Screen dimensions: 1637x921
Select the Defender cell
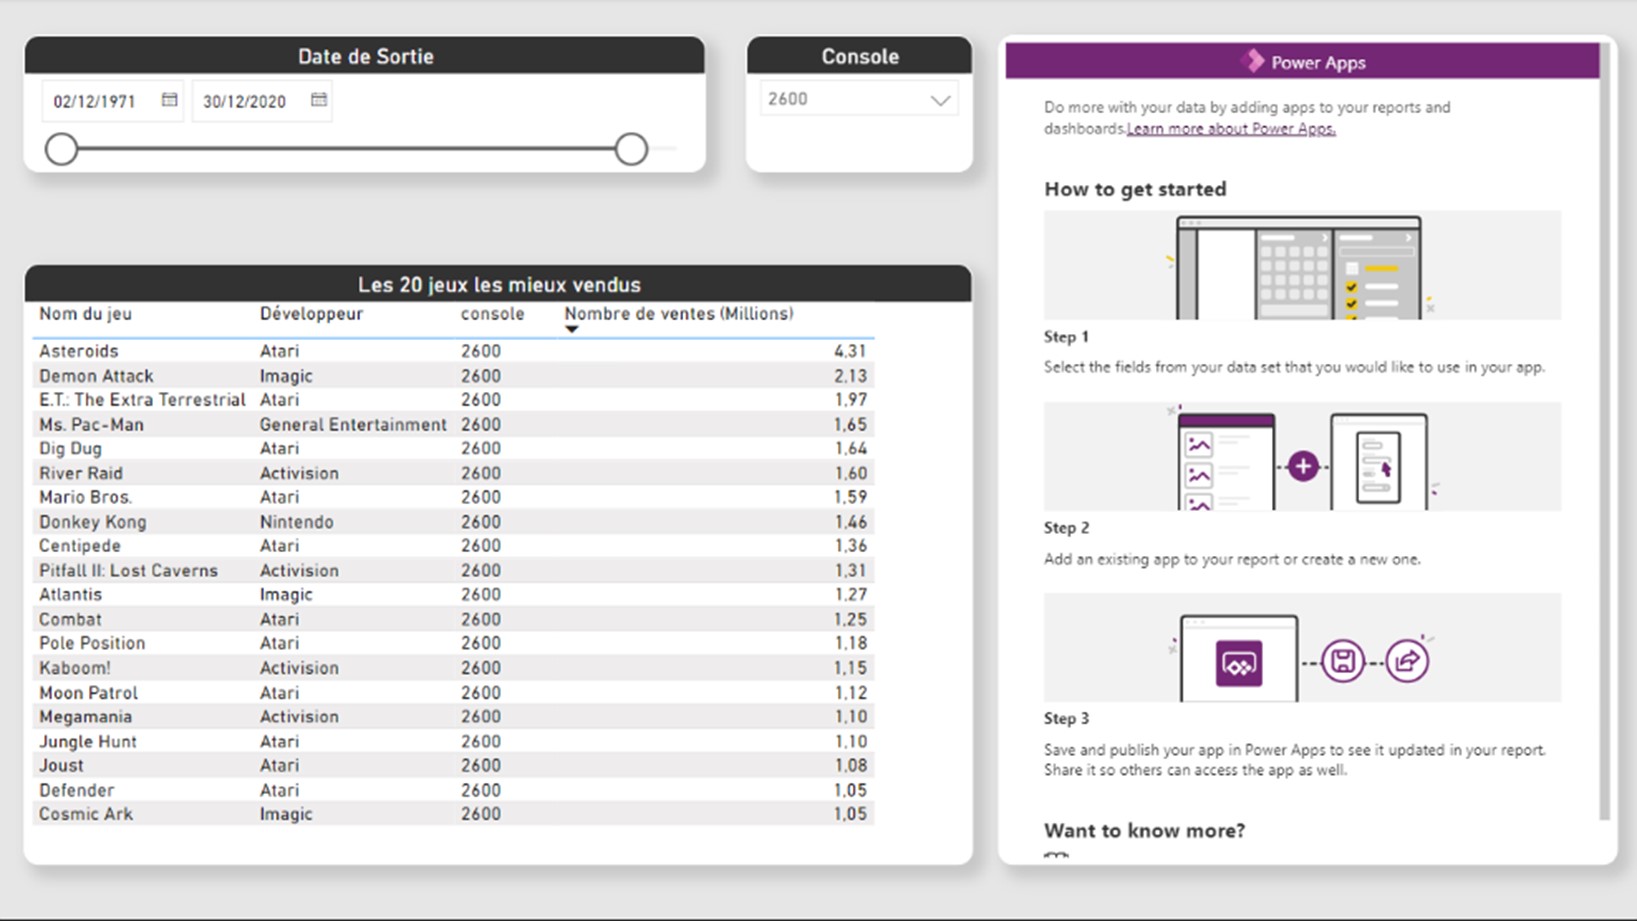[x=76, y=790]
